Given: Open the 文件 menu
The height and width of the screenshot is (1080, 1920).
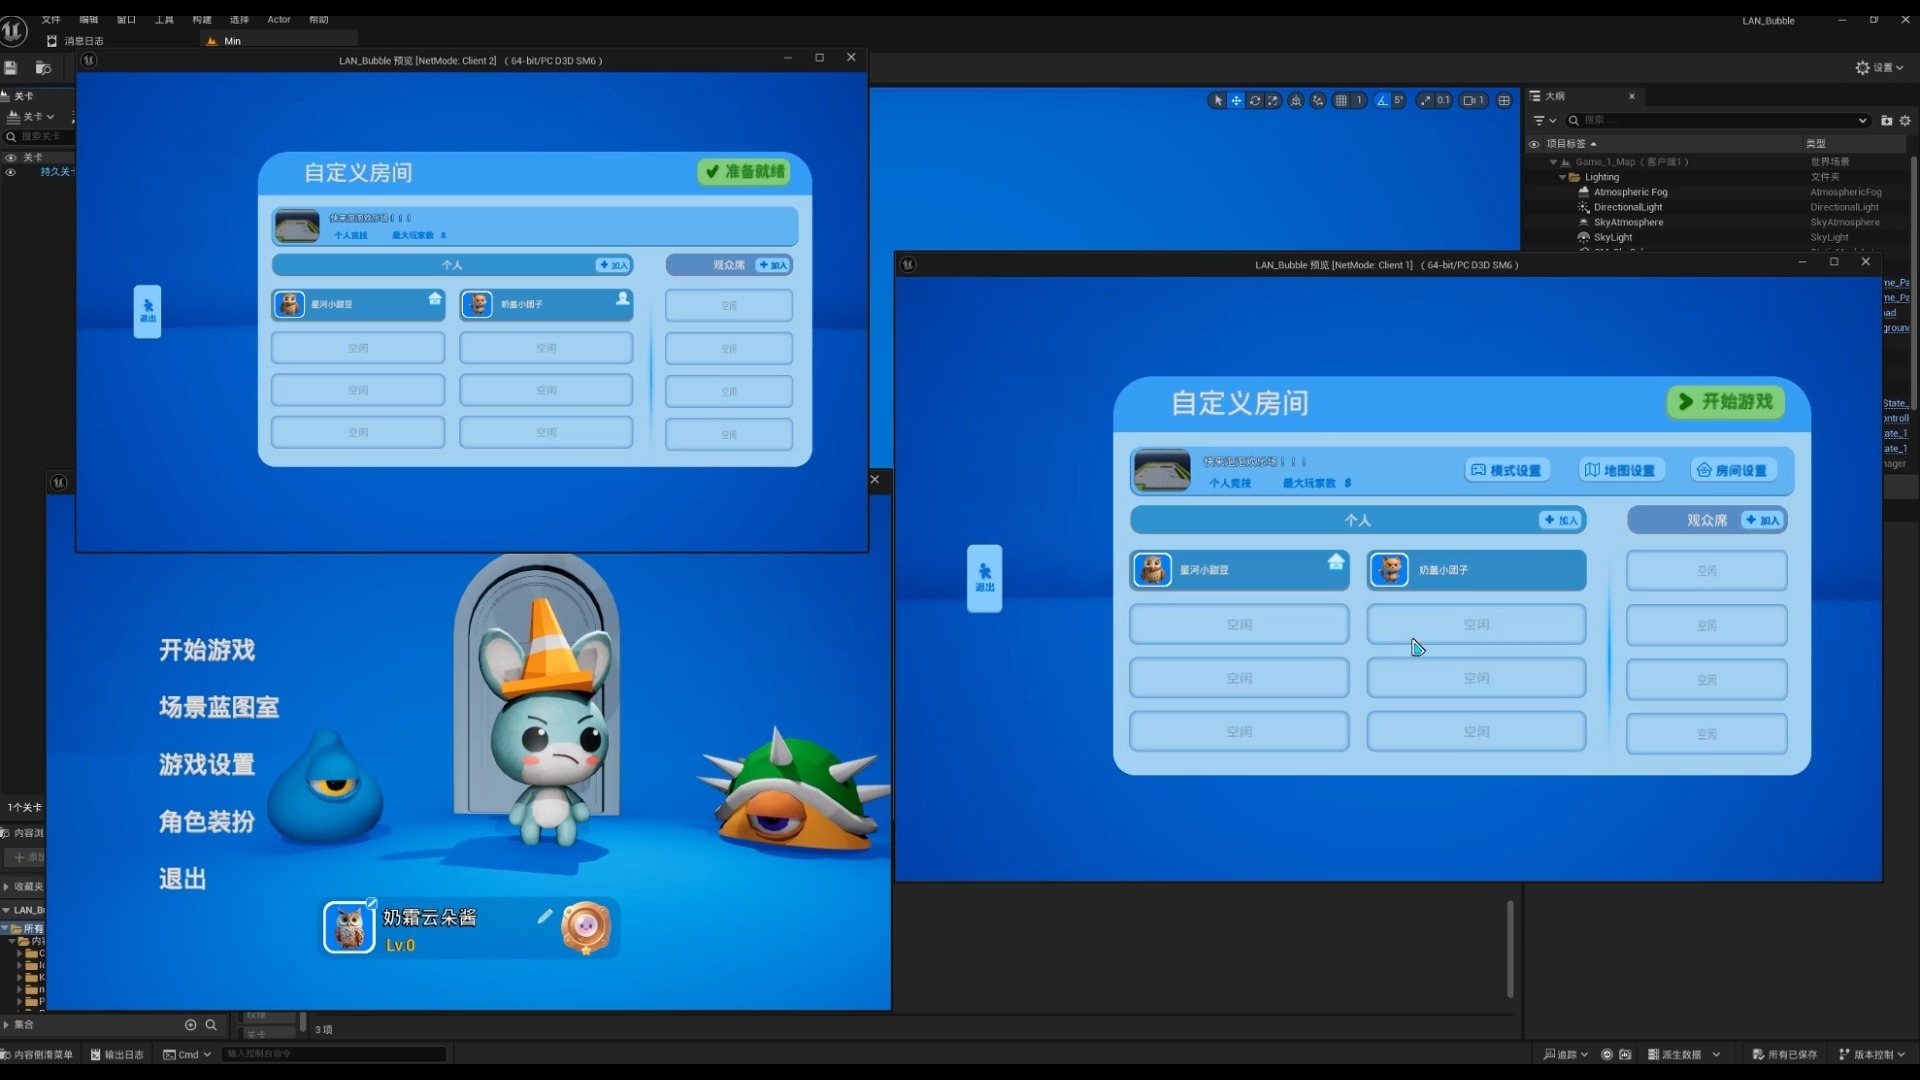Looking at the screenshot, I should click(x=51, y=19).
